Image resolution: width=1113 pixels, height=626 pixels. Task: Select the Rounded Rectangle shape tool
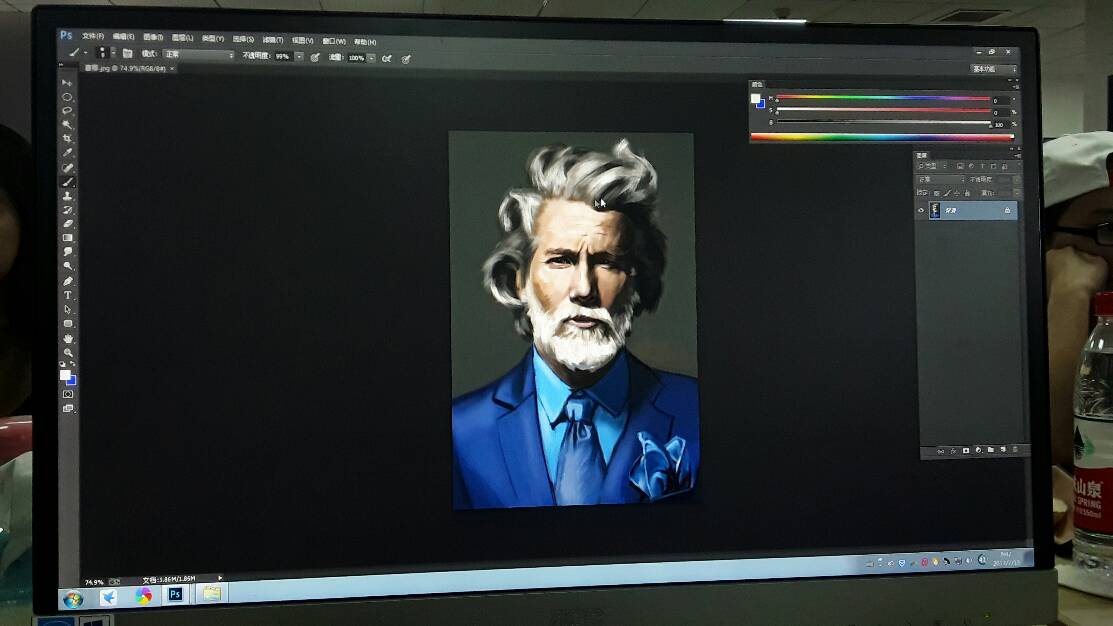[x=67, y=324]
